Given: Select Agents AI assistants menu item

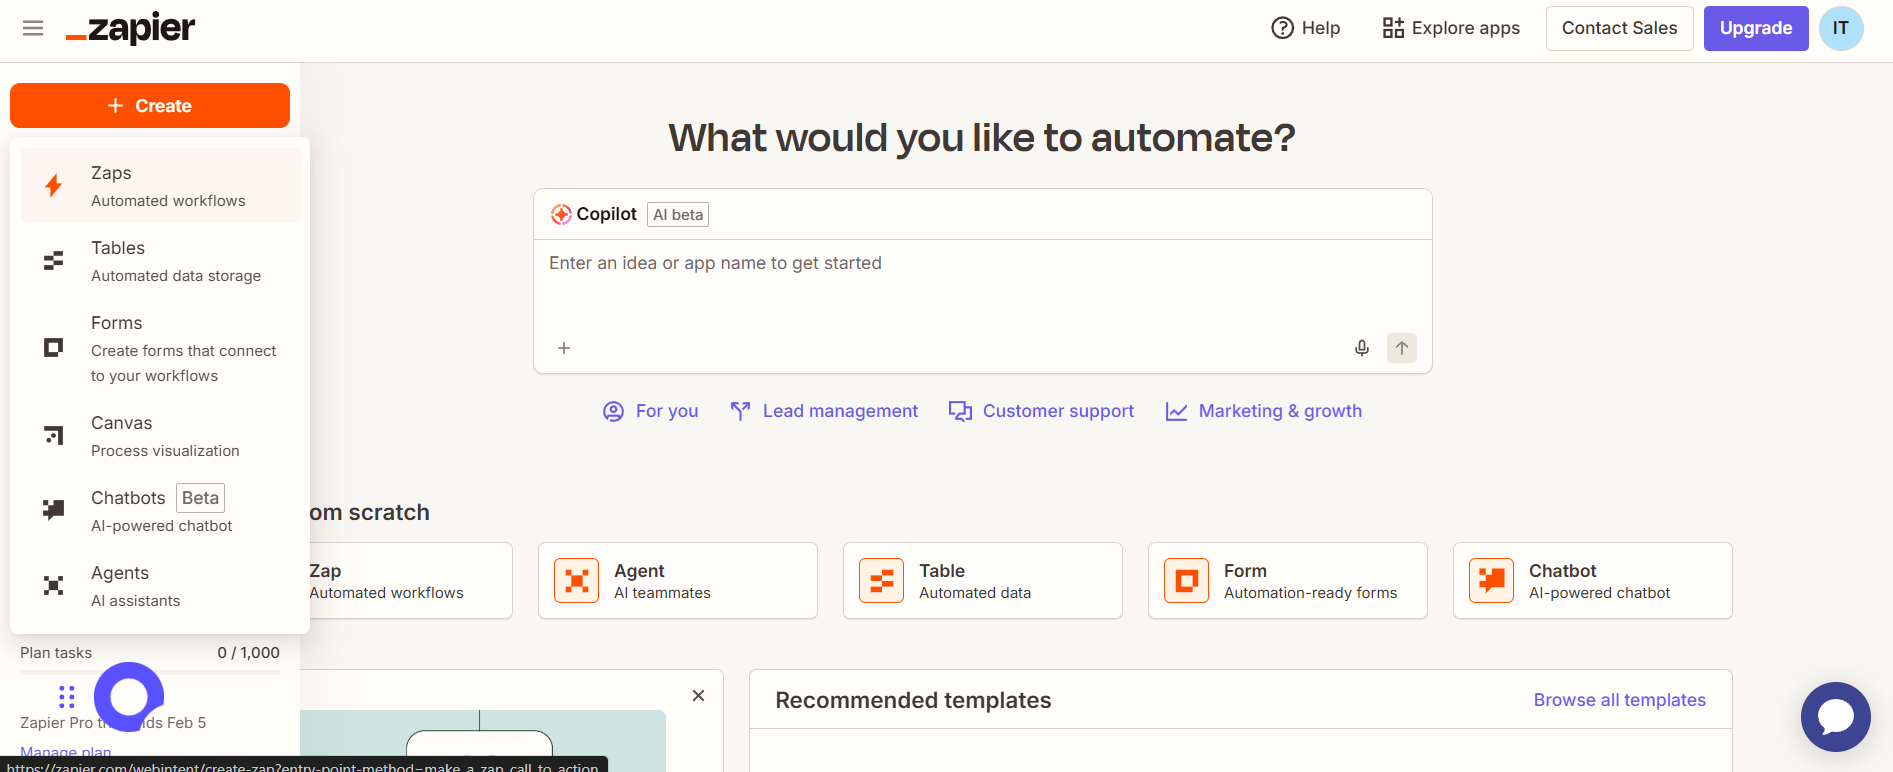Looking at the screenshot, I should pyautogui.click(x=160, y=586).
